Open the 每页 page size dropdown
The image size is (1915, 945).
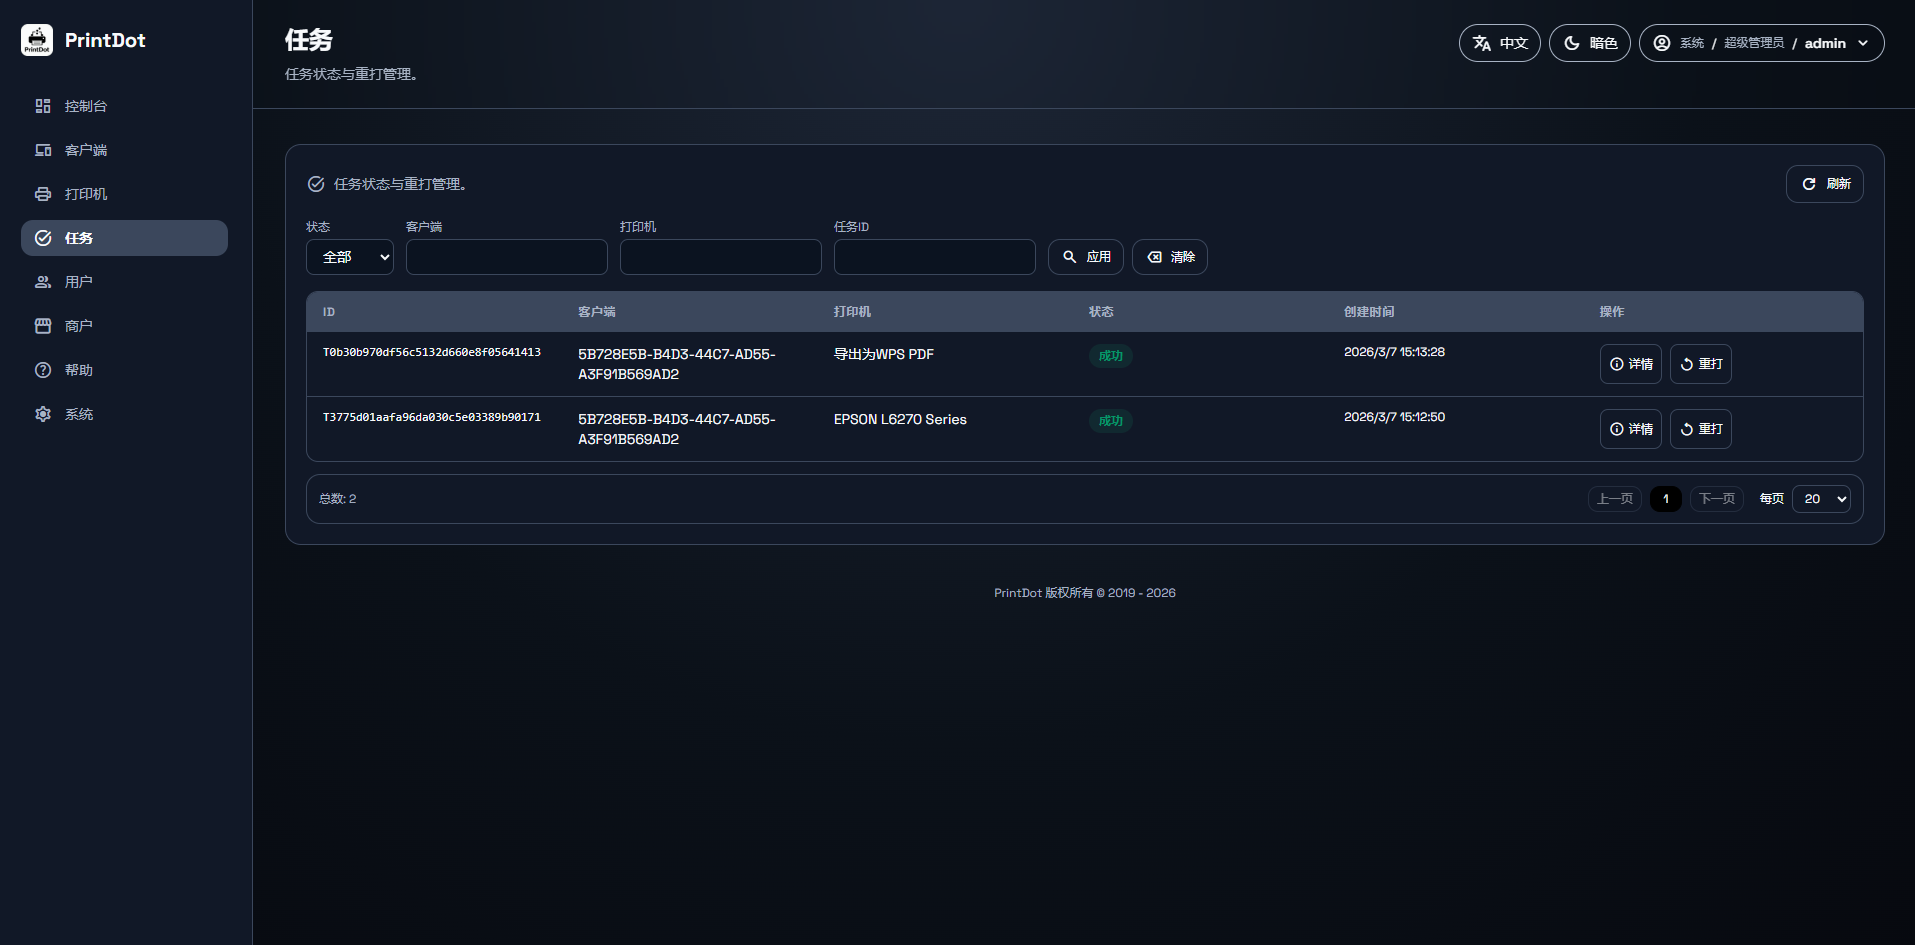(1820, 499)
